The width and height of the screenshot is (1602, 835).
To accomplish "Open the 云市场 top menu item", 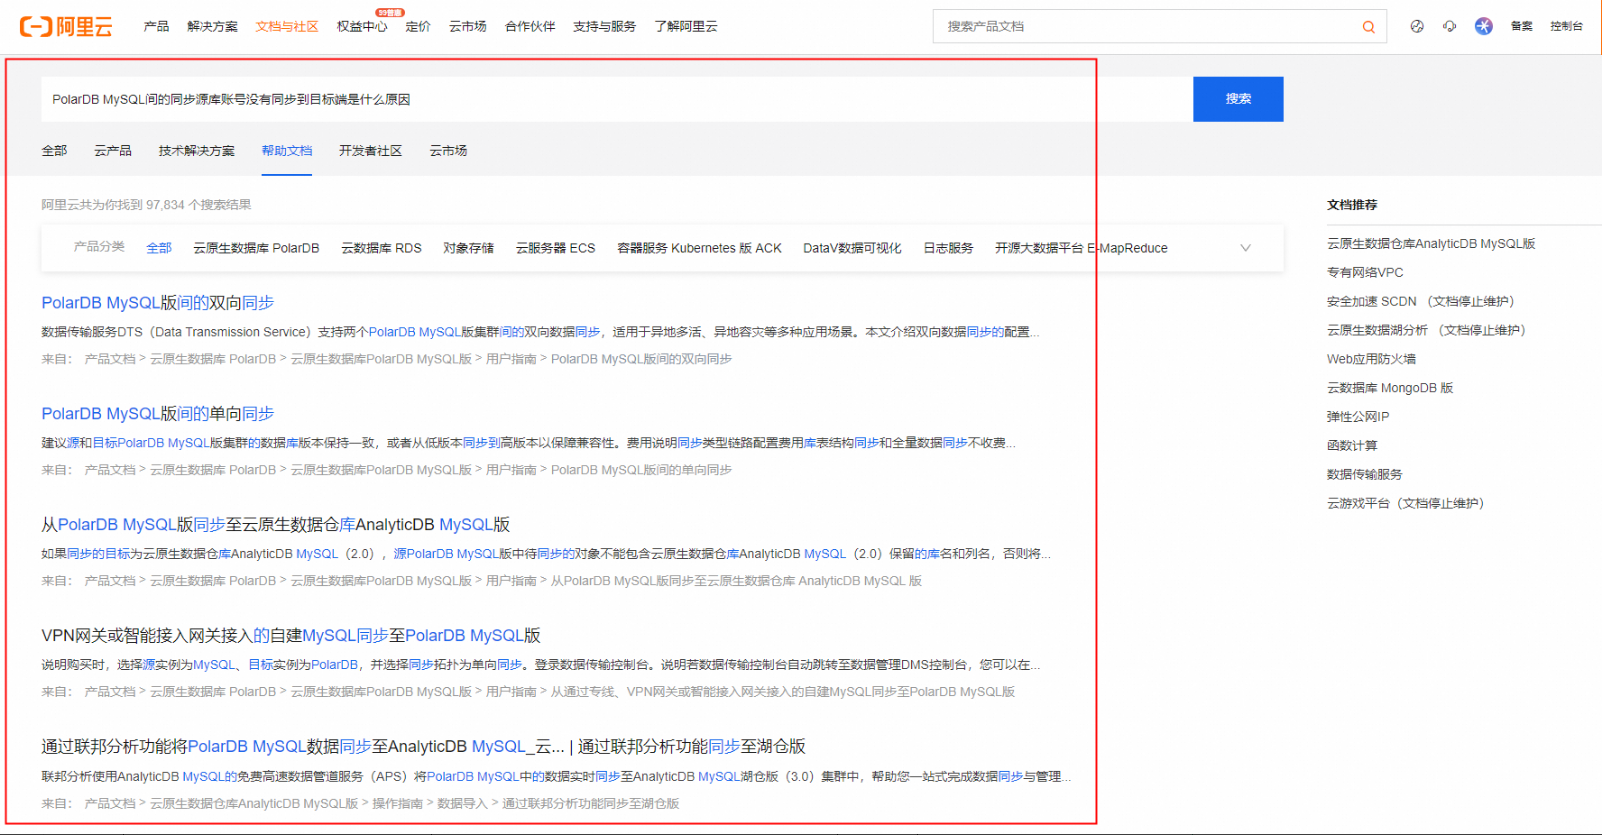I will coord(468,27).
